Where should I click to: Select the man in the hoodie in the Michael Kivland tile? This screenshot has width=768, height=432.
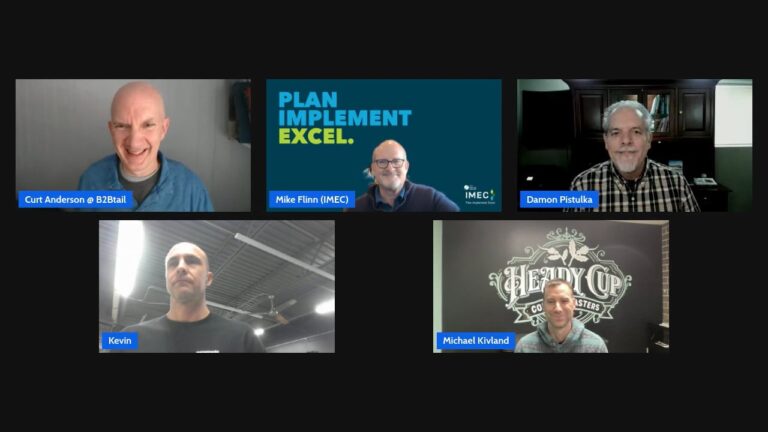[x=560, y=316]
